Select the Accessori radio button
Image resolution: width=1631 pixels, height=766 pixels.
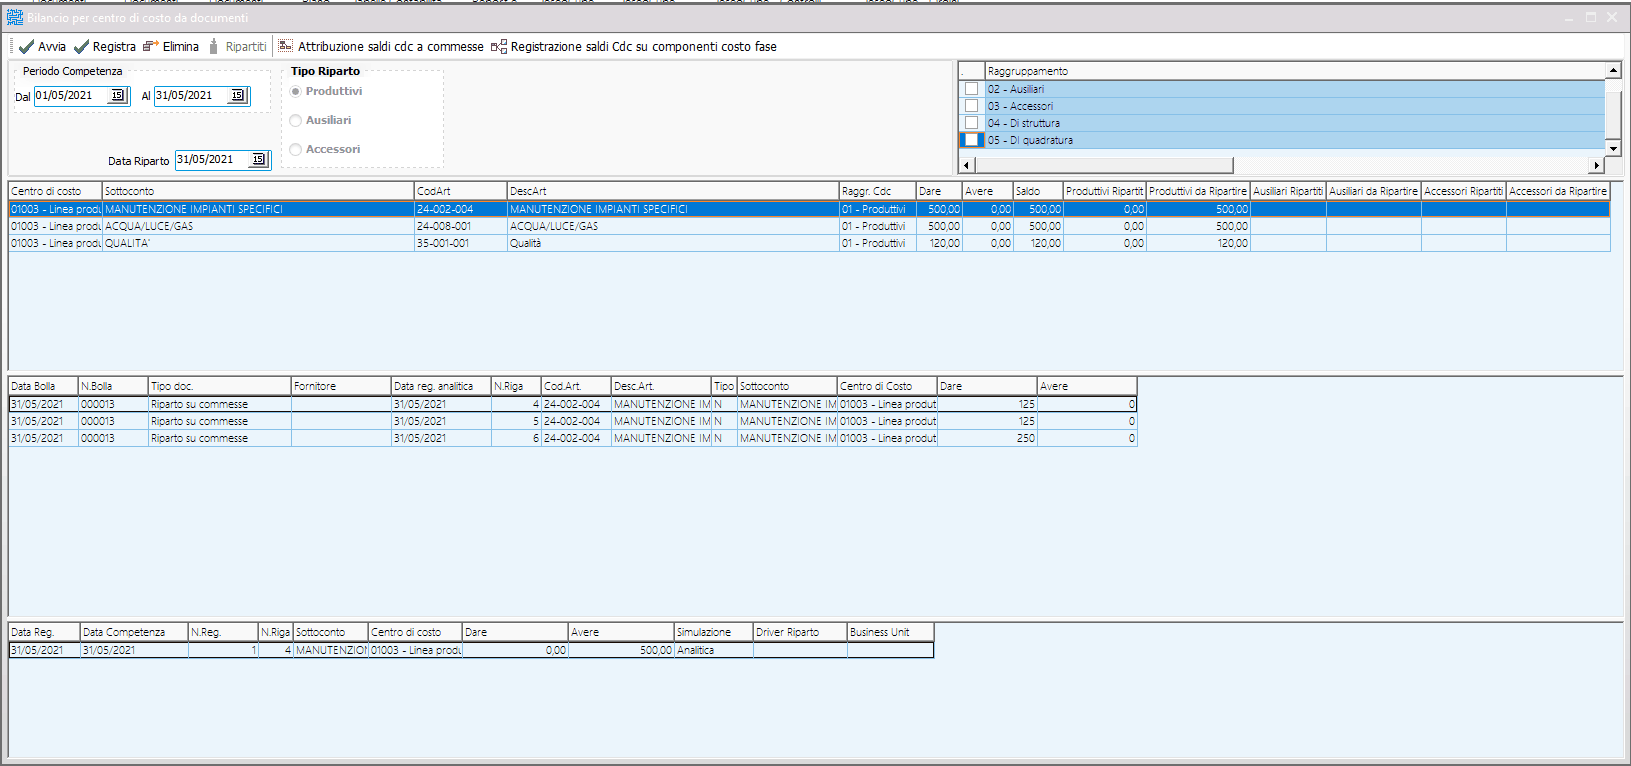(295, 149)
